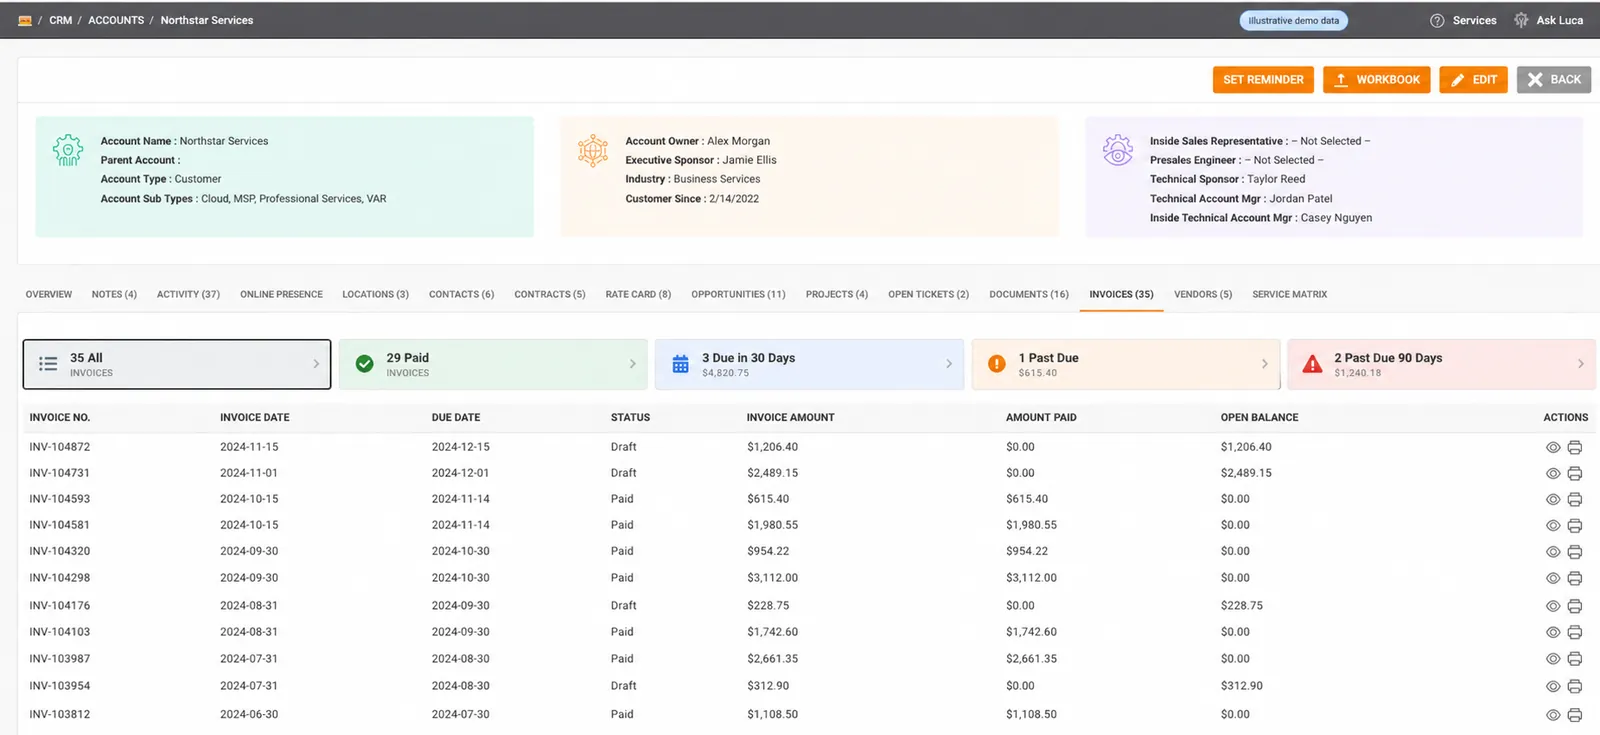Image resolution: width=1600 pixels, height=735 pixels.
Task: Open the Activity (37) tab
Action: (188, 295)
